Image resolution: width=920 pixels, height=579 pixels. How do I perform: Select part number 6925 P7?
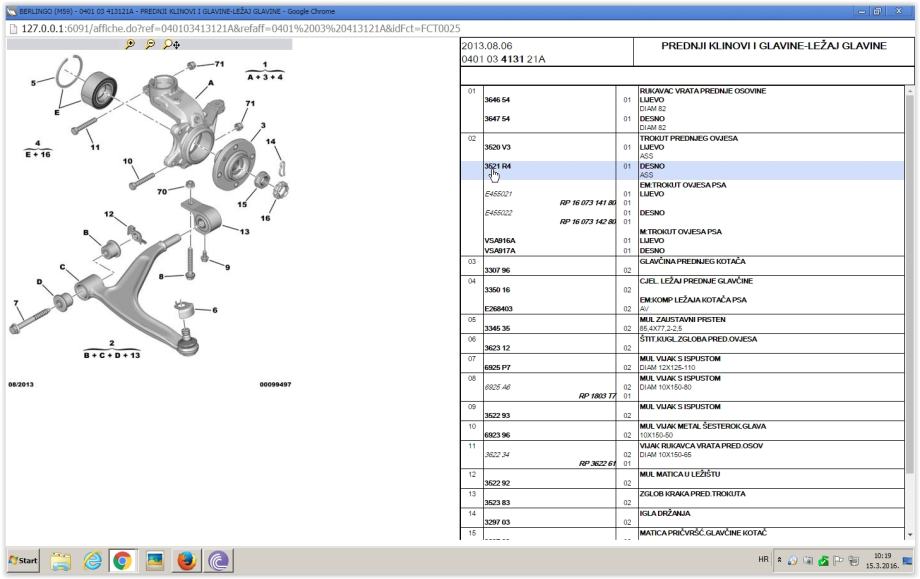[x=497, y=367]
